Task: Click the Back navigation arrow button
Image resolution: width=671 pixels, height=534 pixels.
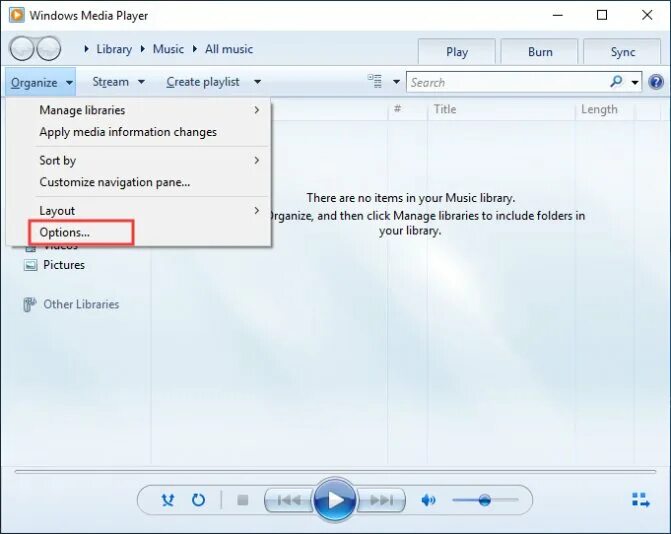Action: click(21, 49)
